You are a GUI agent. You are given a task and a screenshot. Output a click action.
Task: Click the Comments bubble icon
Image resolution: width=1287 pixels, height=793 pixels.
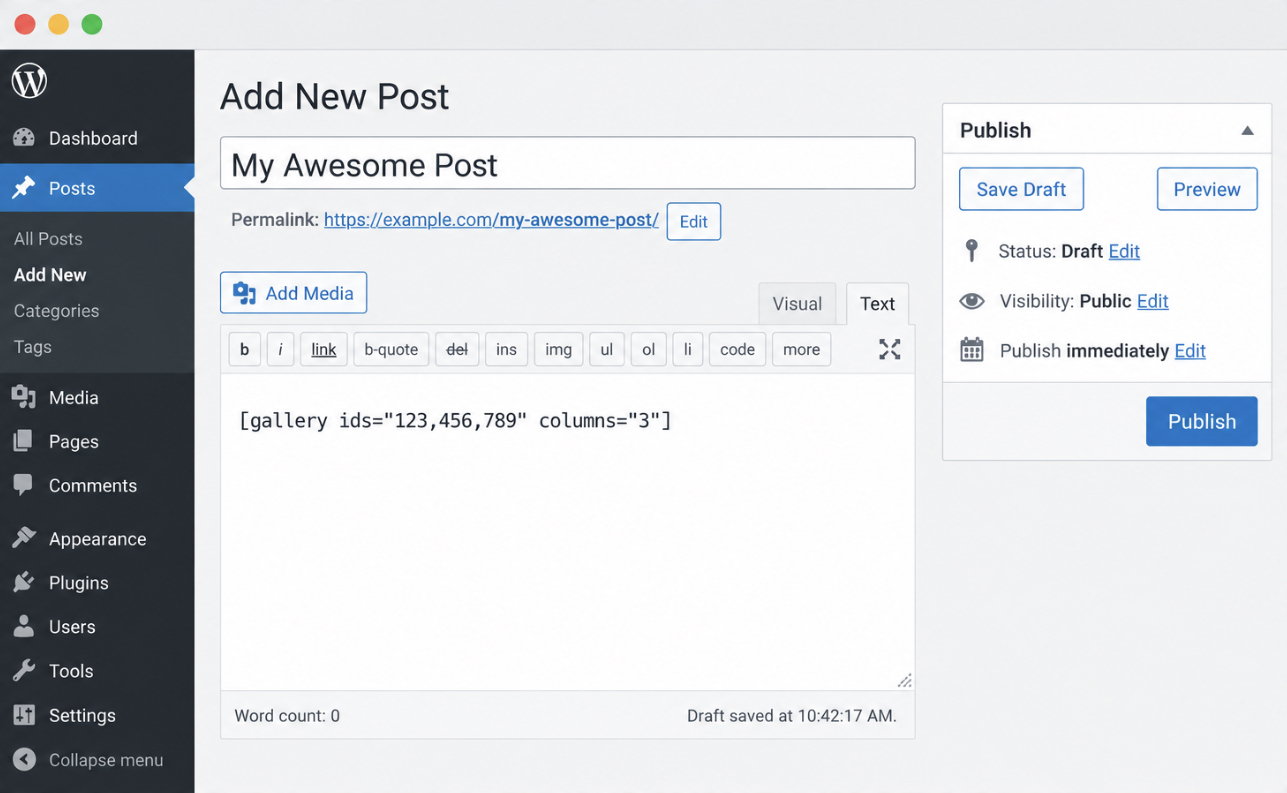(24, 485)
